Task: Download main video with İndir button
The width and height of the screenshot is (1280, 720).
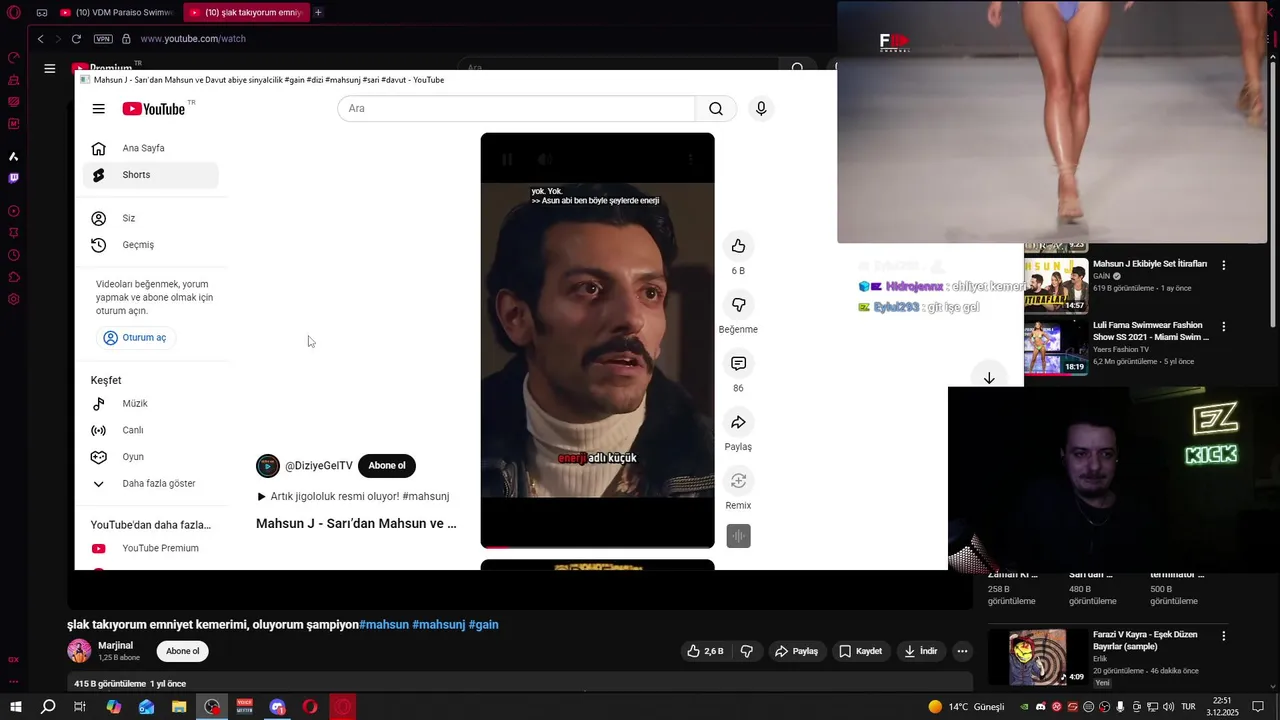Action: (x=921, y=651)
